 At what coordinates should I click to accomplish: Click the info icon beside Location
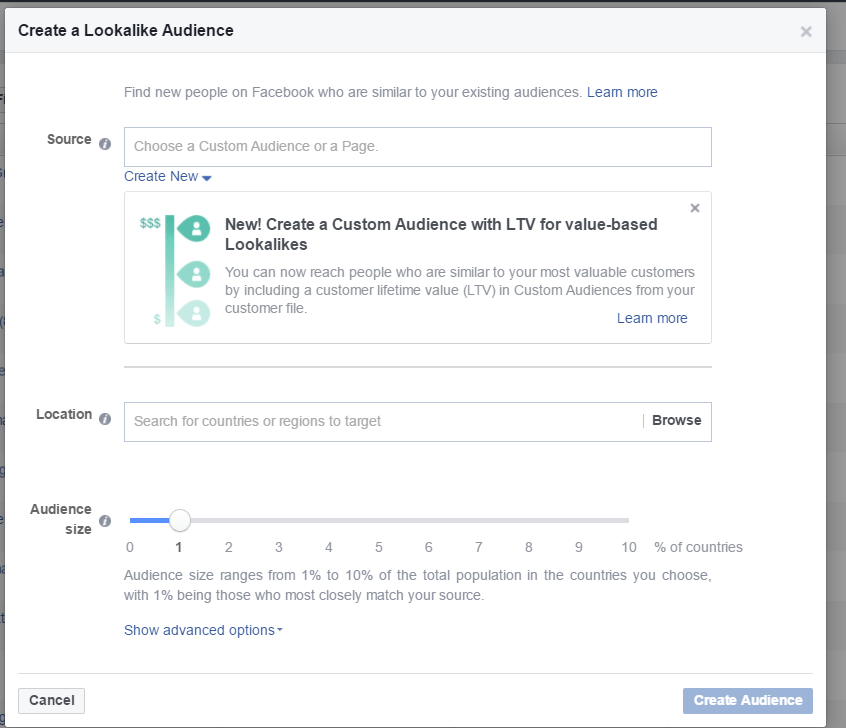pos(105,419)
